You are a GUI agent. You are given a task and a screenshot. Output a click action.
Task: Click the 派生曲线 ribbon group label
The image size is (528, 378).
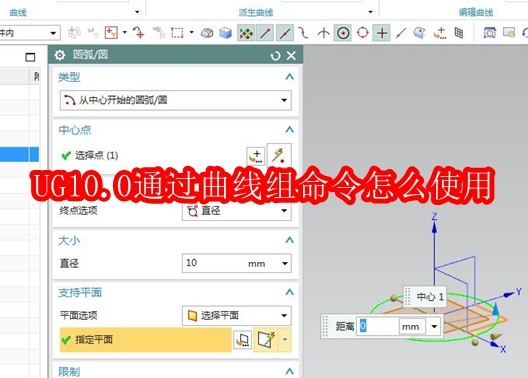click(x=256, y=12)
